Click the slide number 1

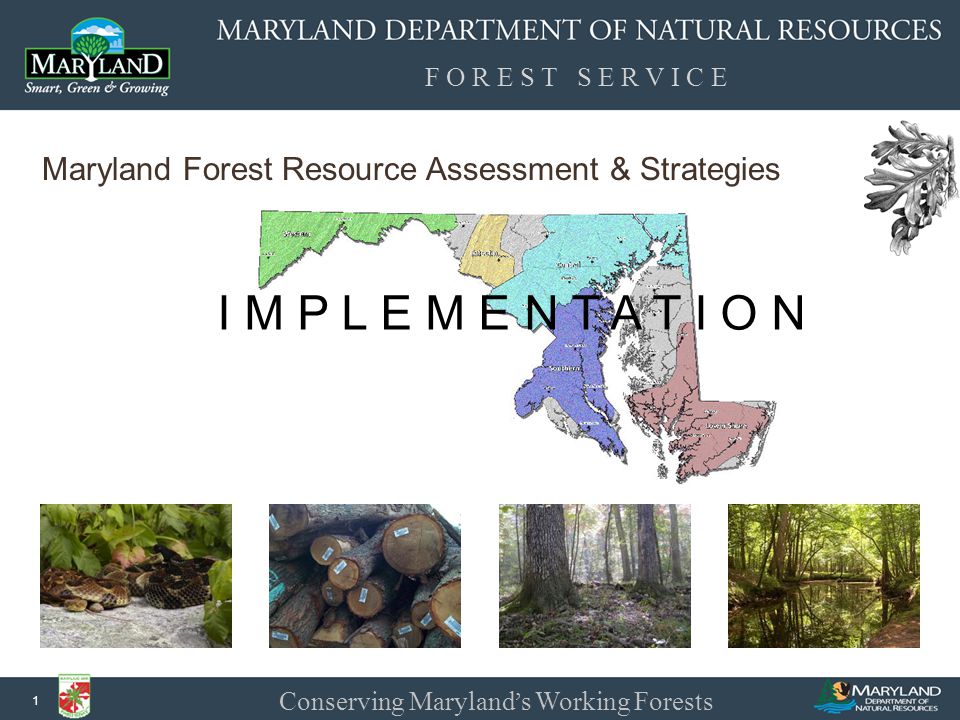click(36, 701)
